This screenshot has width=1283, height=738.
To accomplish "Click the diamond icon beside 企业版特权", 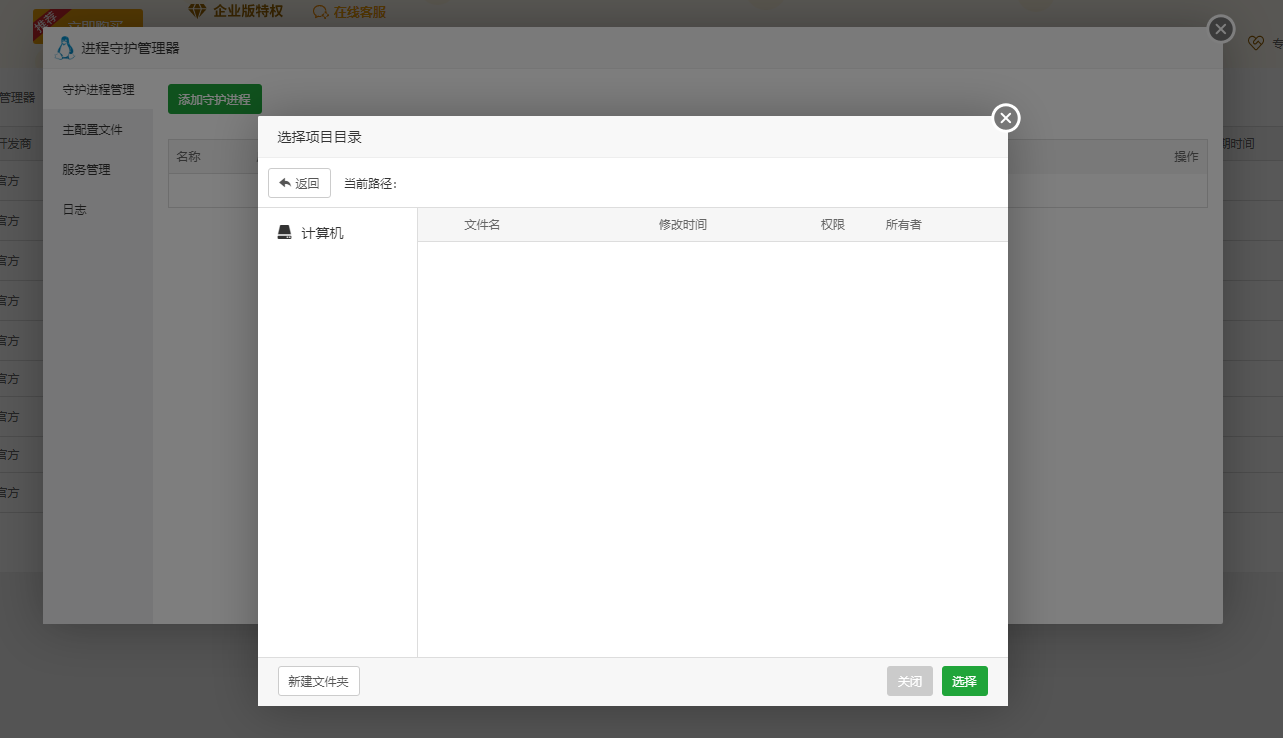I will (195, 10).
